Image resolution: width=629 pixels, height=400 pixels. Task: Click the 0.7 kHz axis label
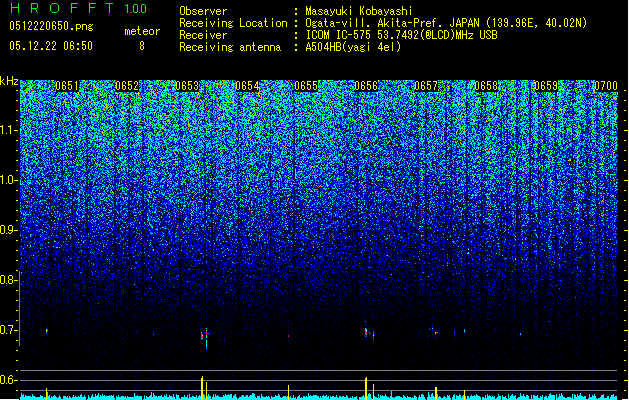pos(9,330)
